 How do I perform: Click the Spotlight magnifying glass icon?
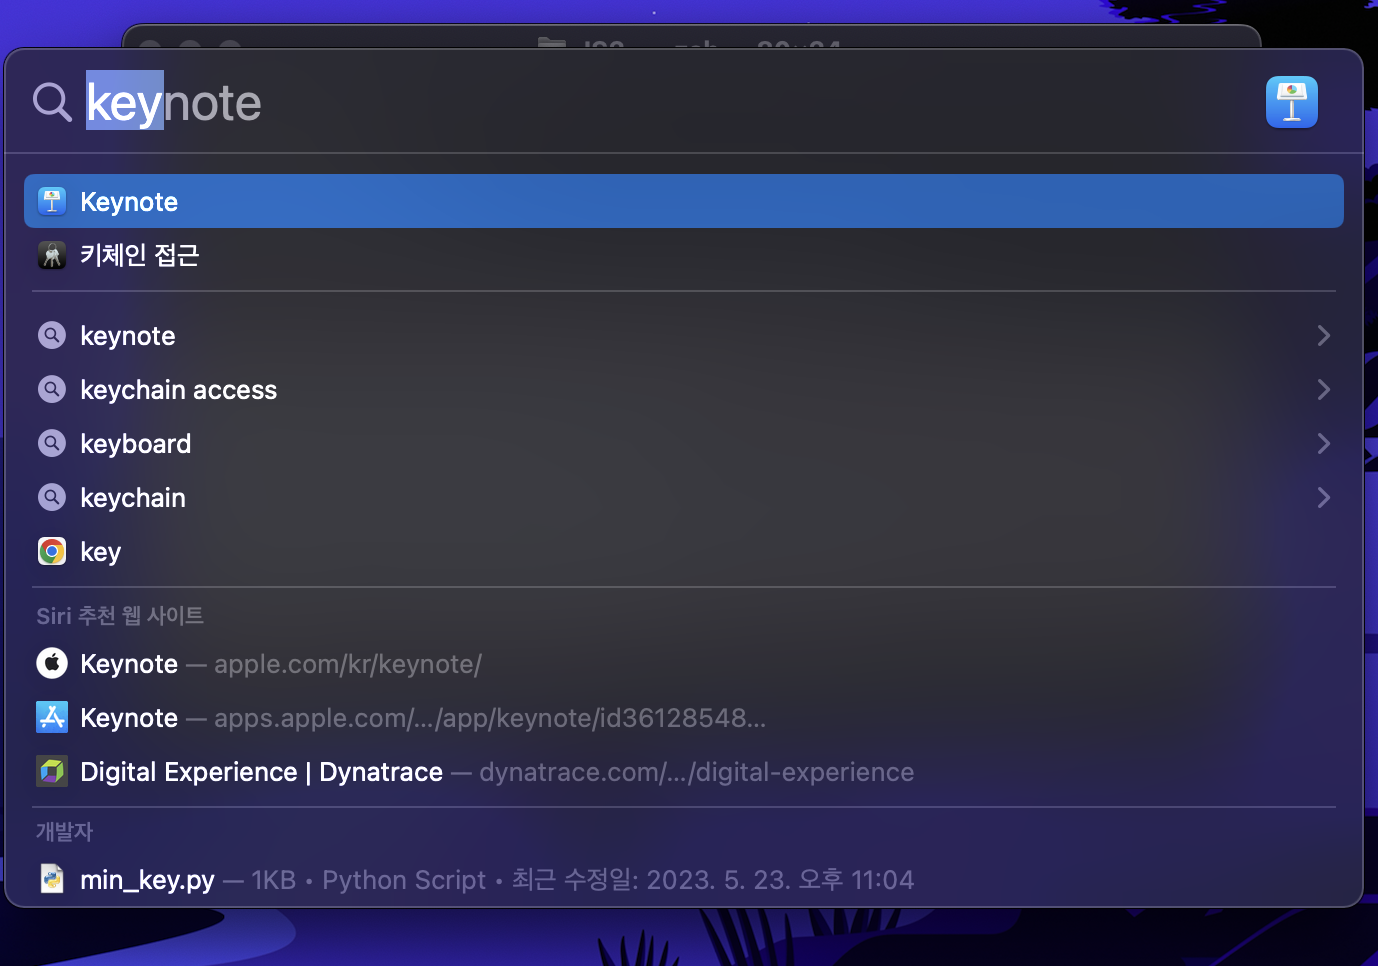coord(52,102)
